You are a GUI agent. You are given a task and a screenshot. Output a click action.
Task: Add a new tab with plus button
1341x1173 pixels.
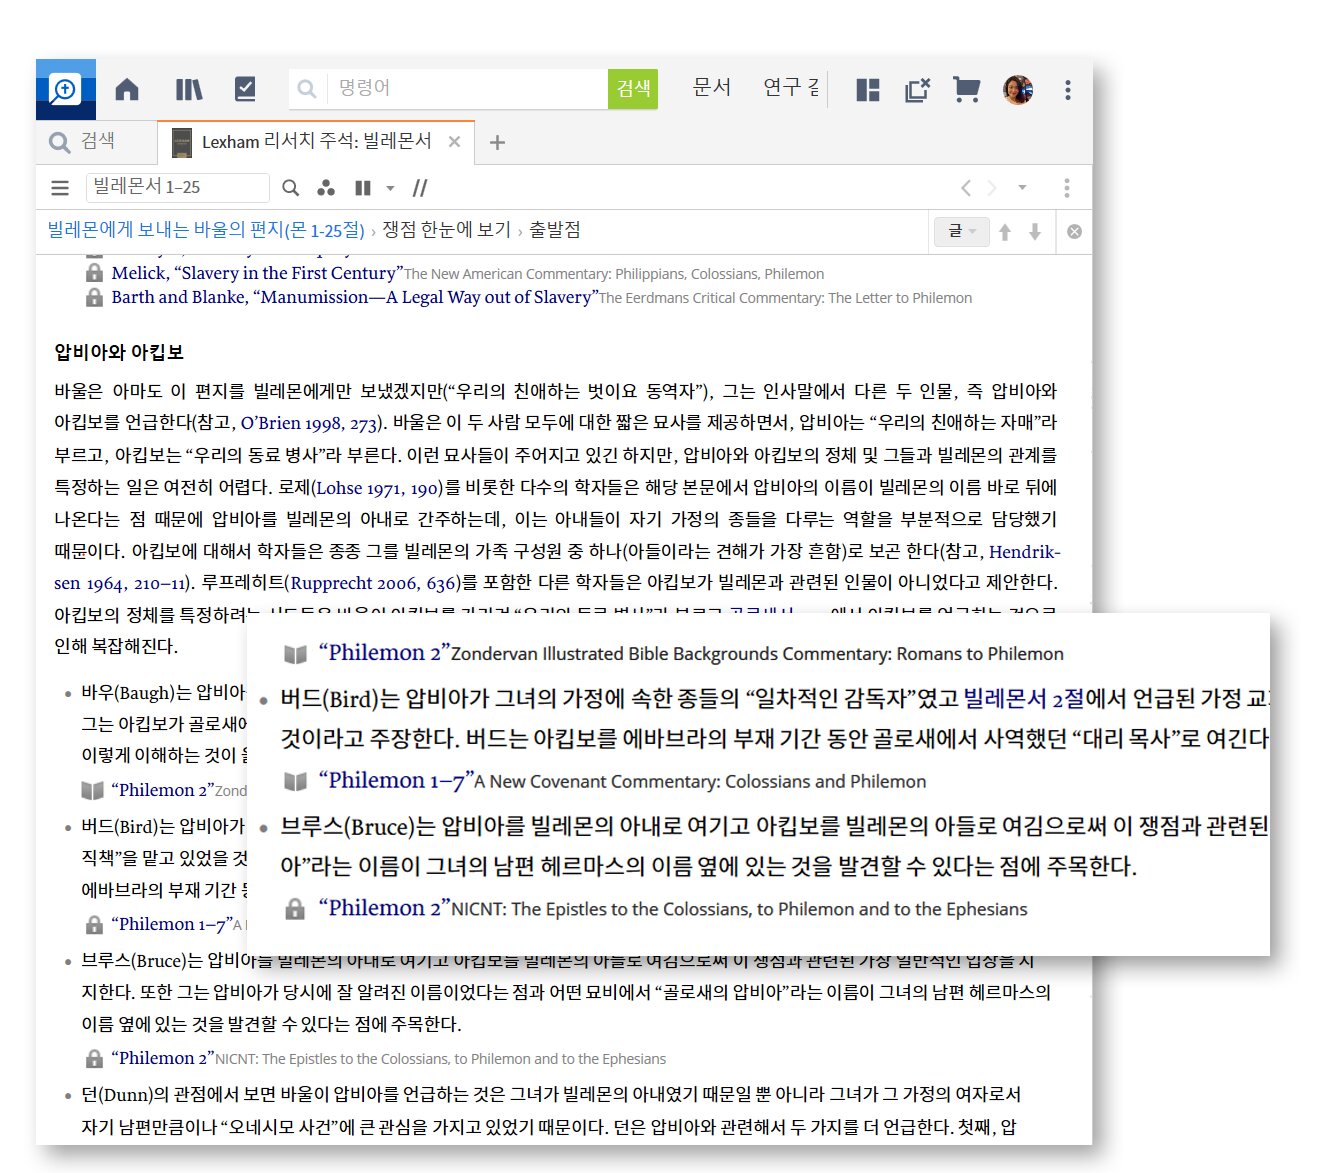497,142
